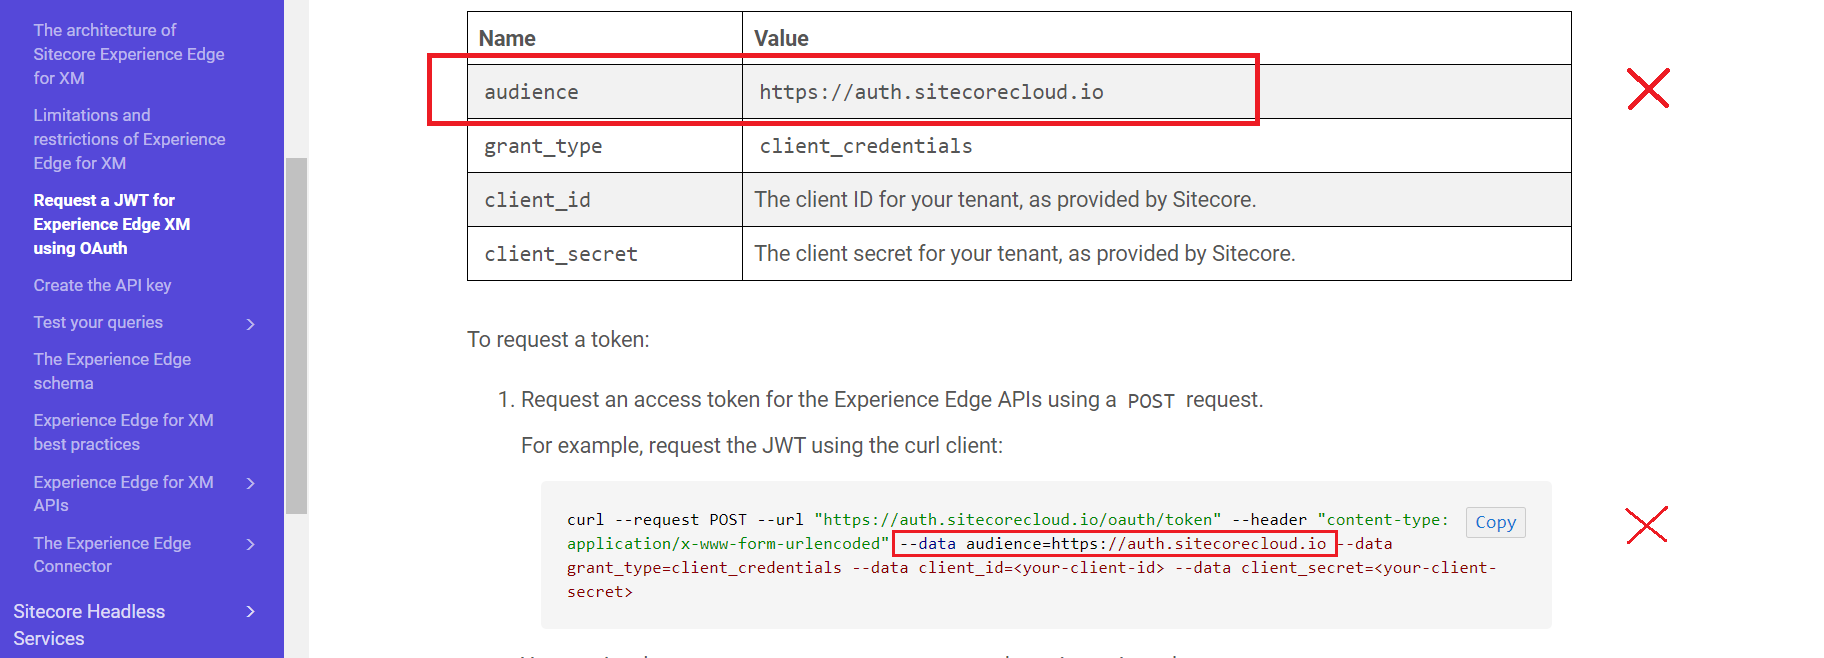Click the 'To request a token:' text
Image resolution: width=1824 pixels, height=658 pixels.
click(x=558, y=340)
